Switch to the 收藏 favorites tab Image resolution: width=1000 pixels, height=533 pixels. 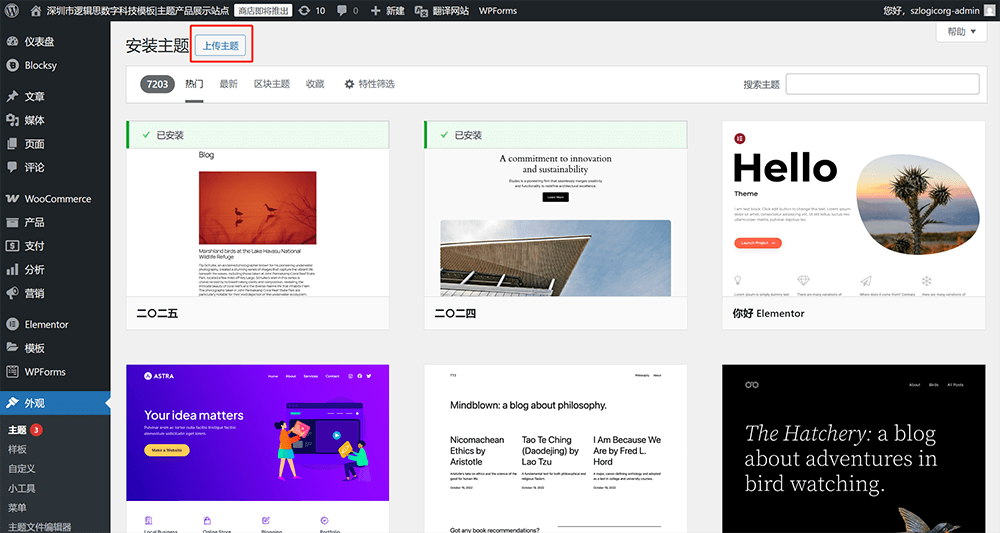[x=315, y=84]
